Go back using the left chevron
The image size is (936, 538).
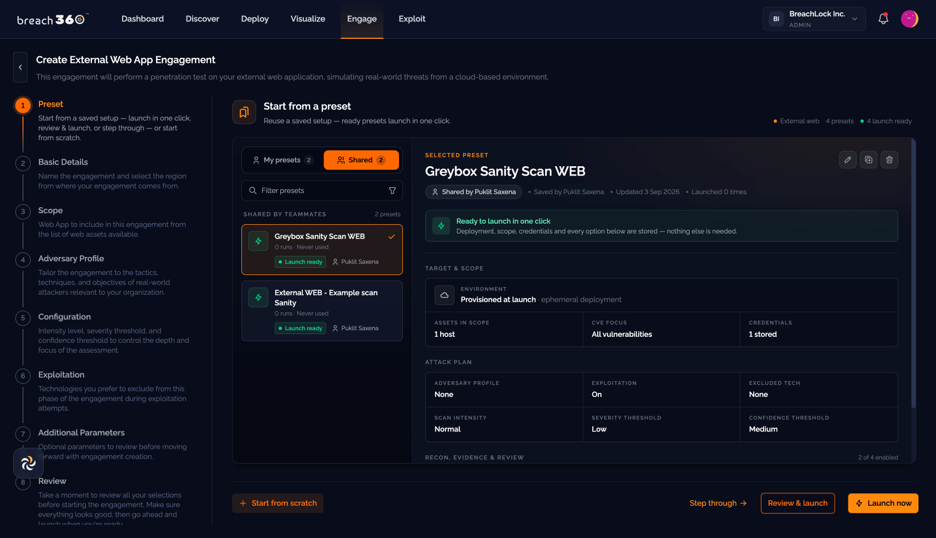tap(20, 67)
